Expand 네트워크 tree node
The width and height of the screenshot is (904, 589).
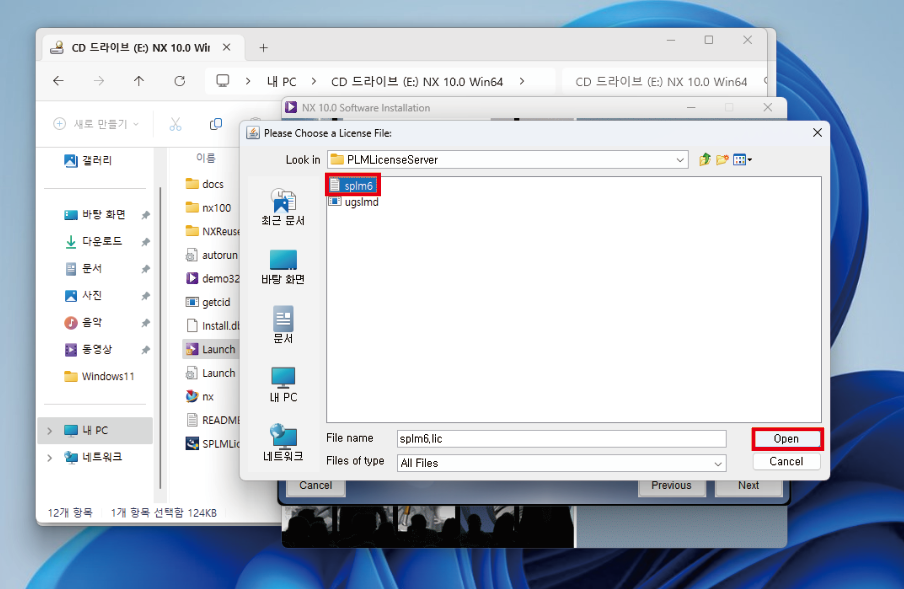coord(50,458)
